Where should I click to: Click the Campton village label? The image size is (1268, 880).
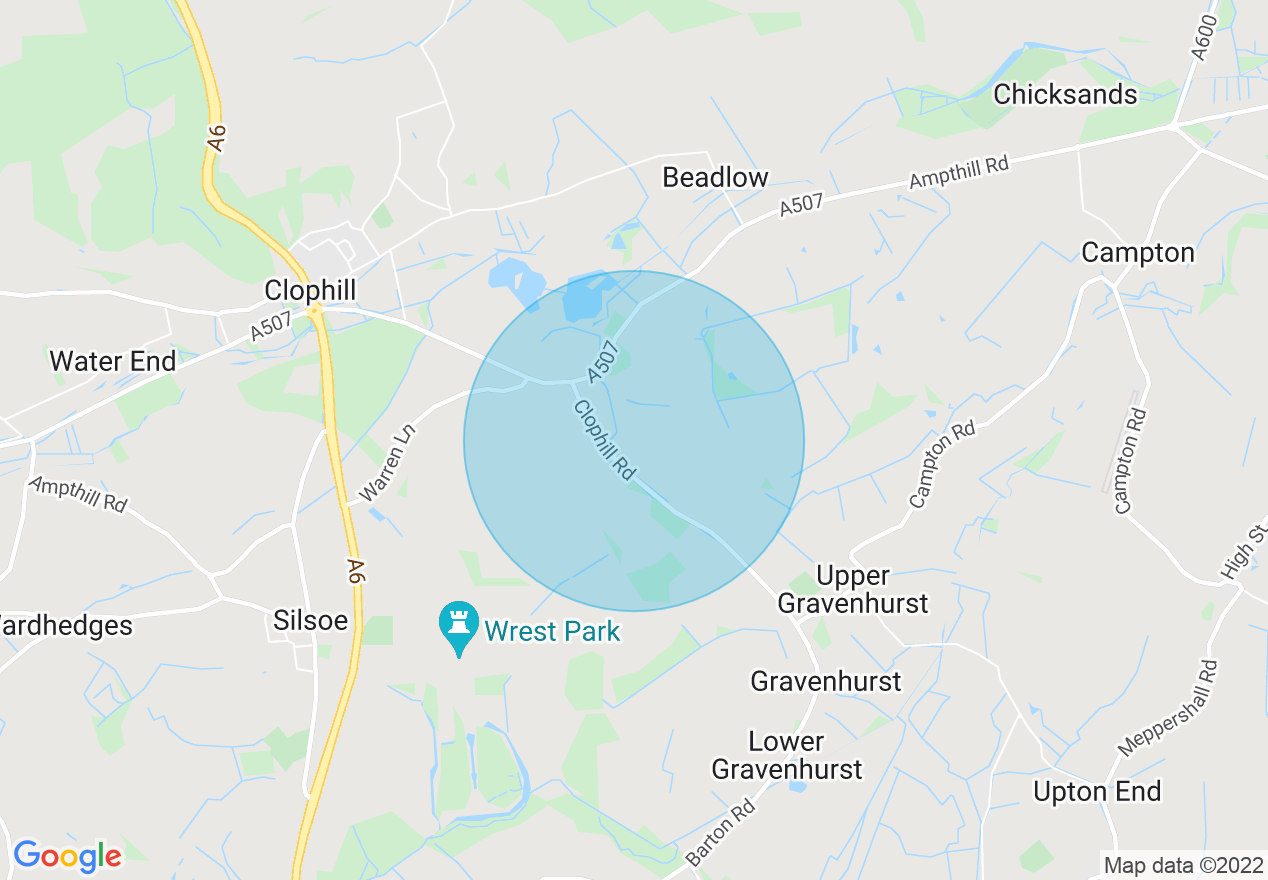(1138, 253)
